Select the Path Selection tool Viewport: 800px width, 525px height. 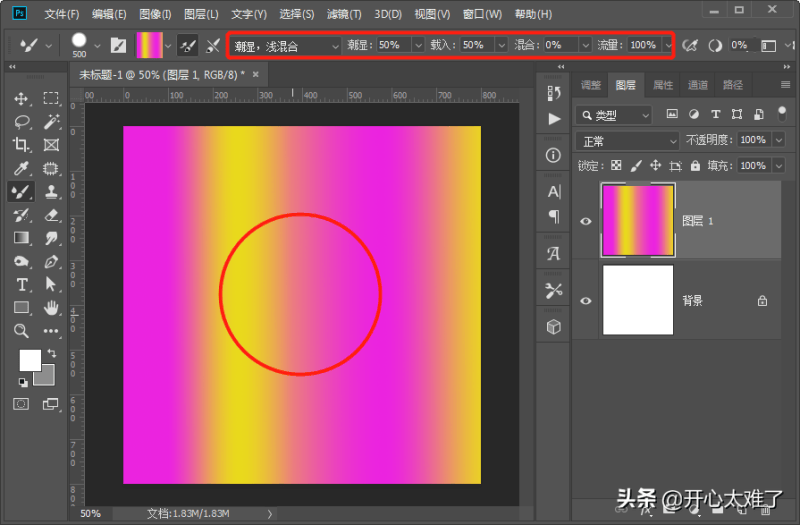click(x=51, y=284)
